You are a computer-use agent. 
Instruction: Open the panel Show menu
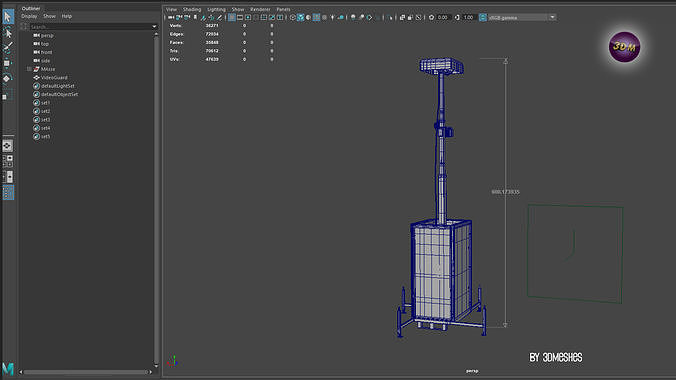pyautogui.click(x=238, y=9)
